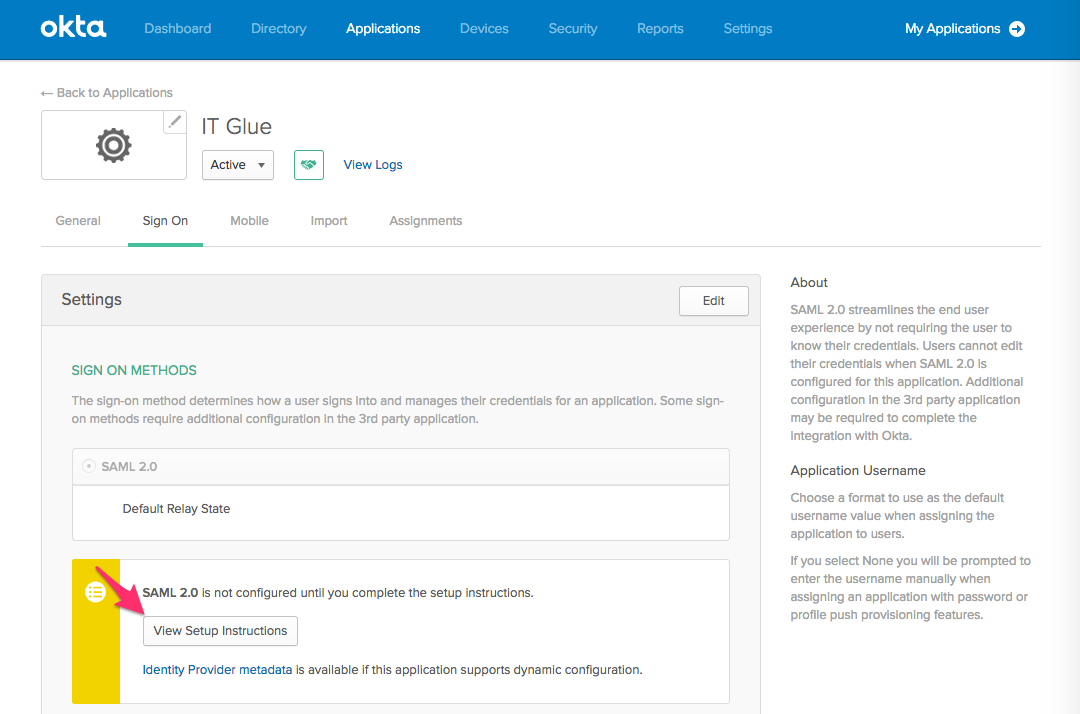The width and height of the screenshot is (1080, 714).
Task: Click View Setup Instructions
Action: [x=220, y=631]
